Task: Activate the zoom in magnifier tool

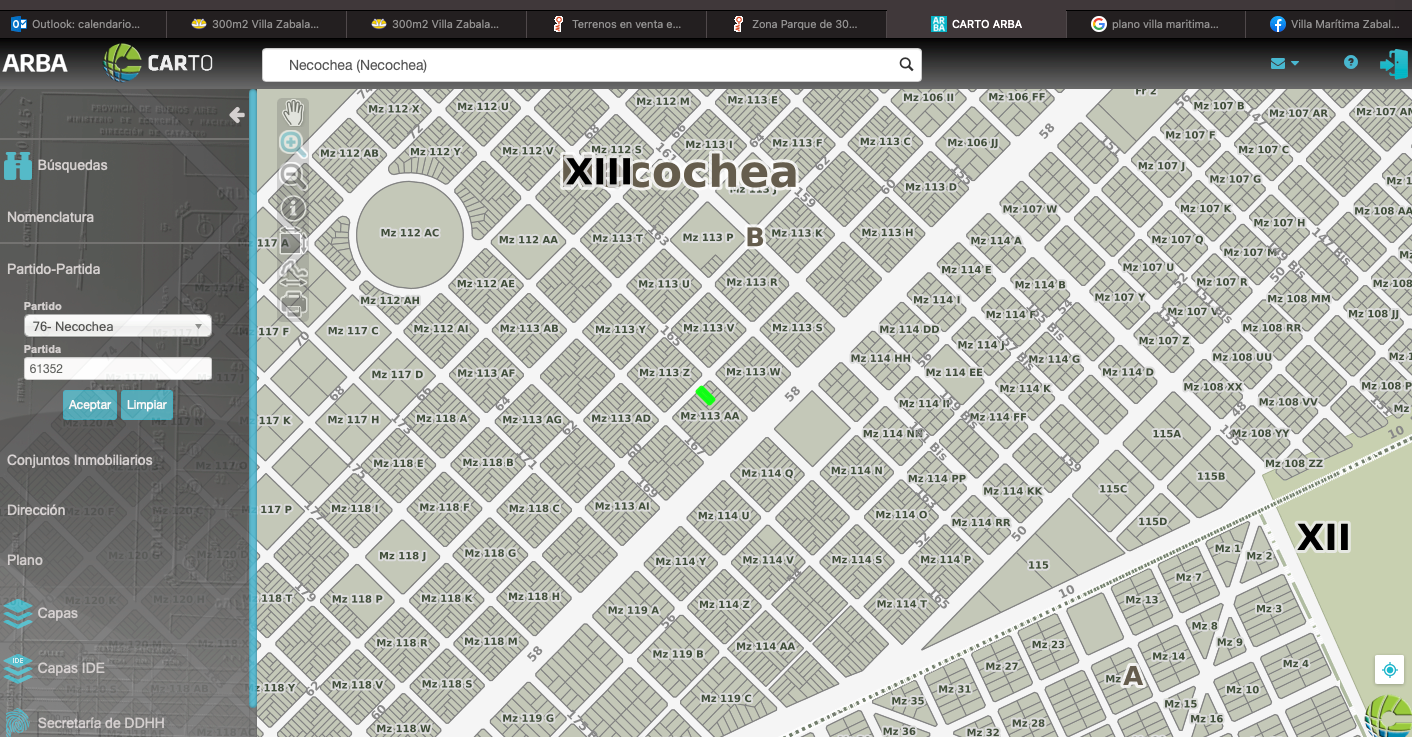Action: click(293, 144)
